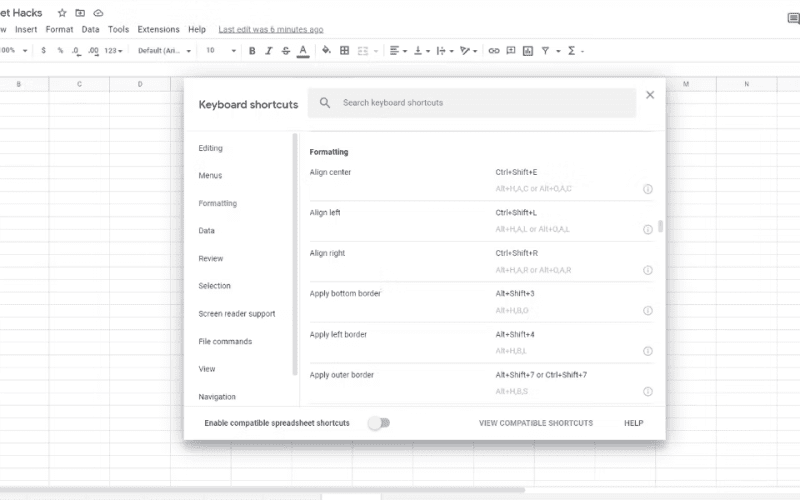Click the move to folder icon
Image resolution: width=800 pixels, height=500 pixels.
pyautogui.click(x=80, y=13)
